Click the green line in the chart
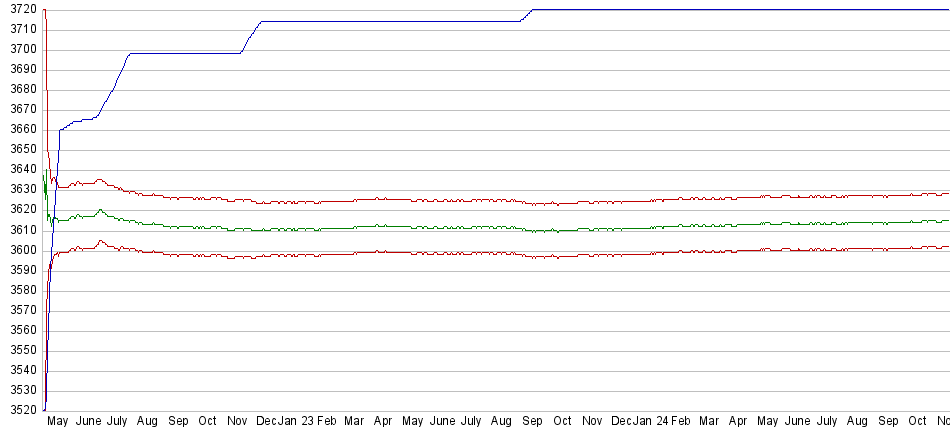950x435 pixels. pos(400,226)
